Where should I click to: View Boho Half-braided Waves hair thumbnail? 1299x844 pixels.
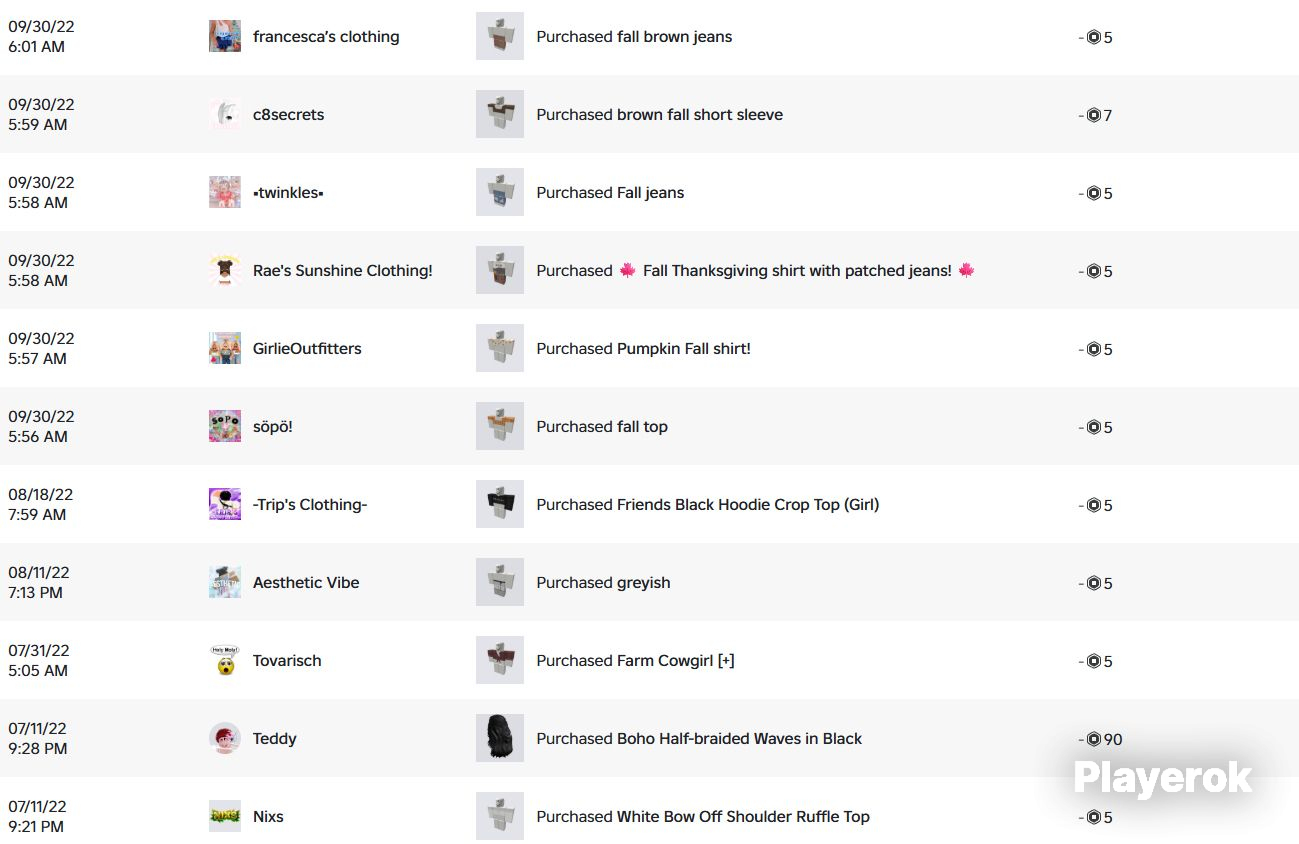pos(500,738)
